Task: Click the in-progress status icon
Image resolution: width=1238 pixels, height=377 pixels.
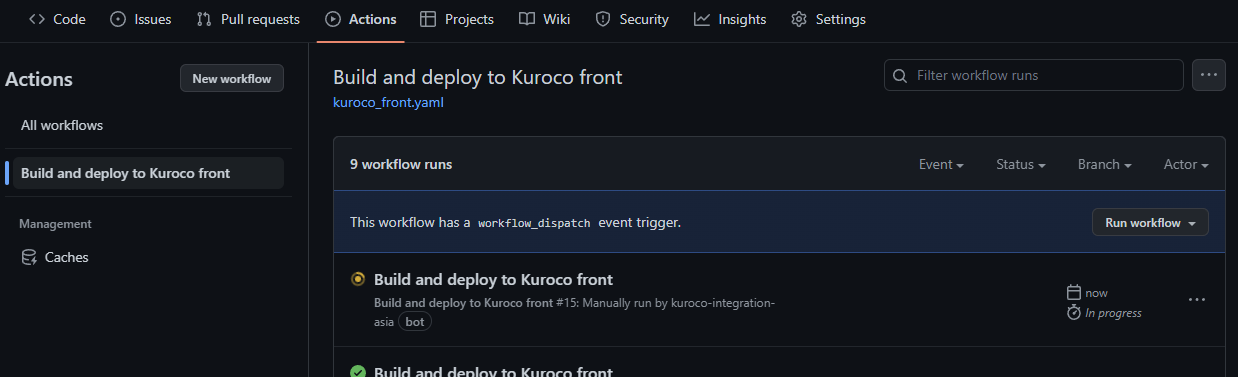Action: click(x=358, y=279)
